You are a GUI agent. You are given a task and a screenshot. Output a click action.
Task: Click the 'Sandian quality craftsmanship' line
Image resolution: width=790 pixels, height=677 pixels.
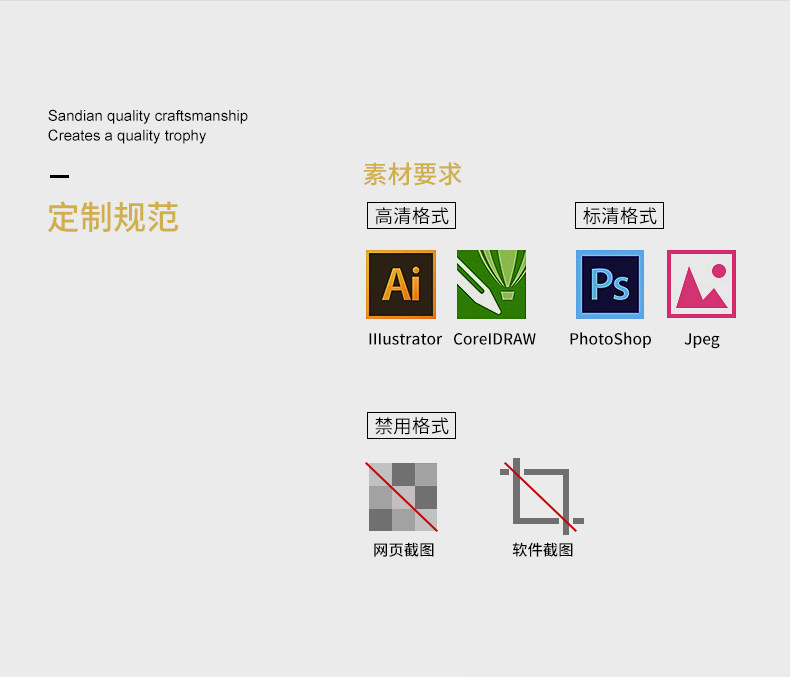point(148,116)
